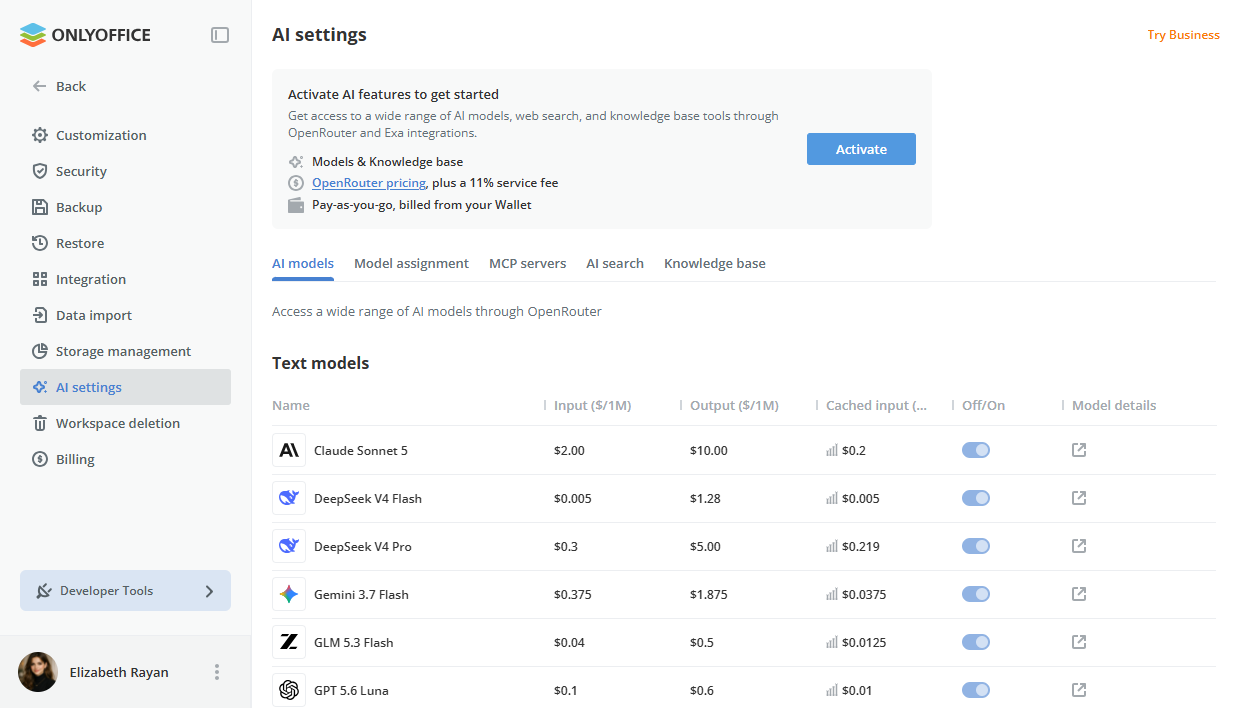Click the Input ($/1M) column header
1240x708 pixels.
[x=593, y=406]
